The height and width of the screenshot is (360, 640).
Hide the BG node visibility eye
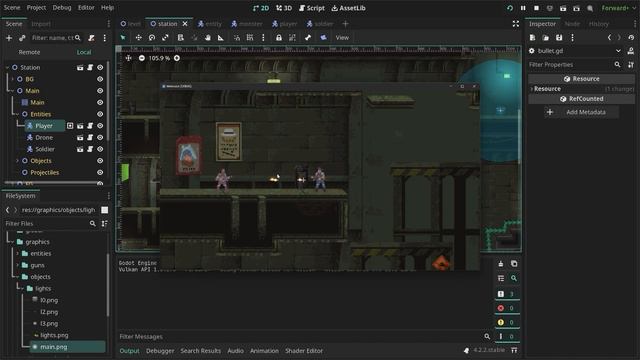pos(100,79)
